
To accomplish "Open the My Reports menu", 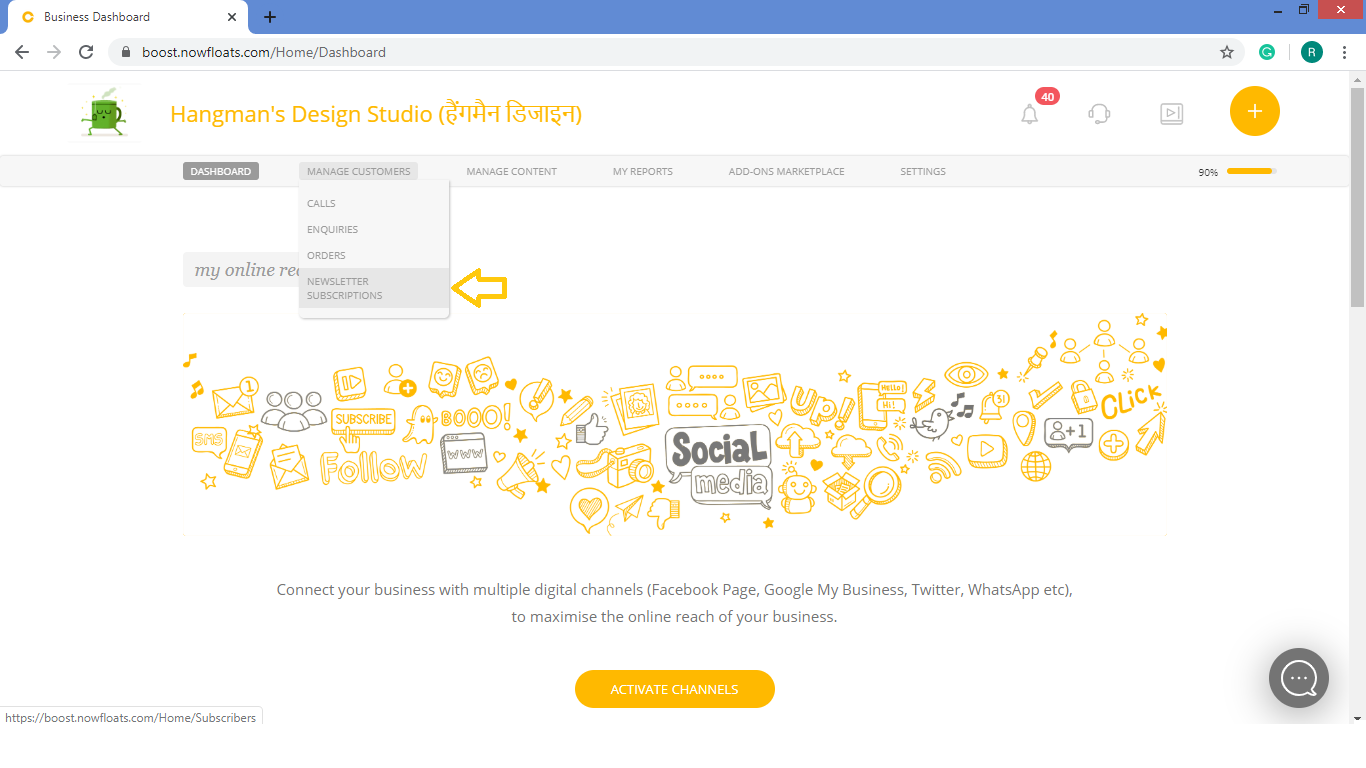I will coord(643,171).
